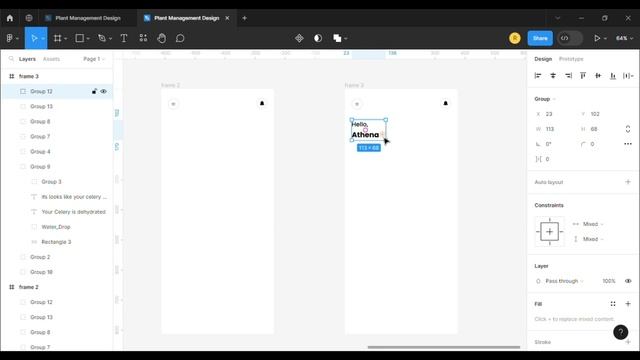Click the layer opacity 100% field

[x=609, y=281]
